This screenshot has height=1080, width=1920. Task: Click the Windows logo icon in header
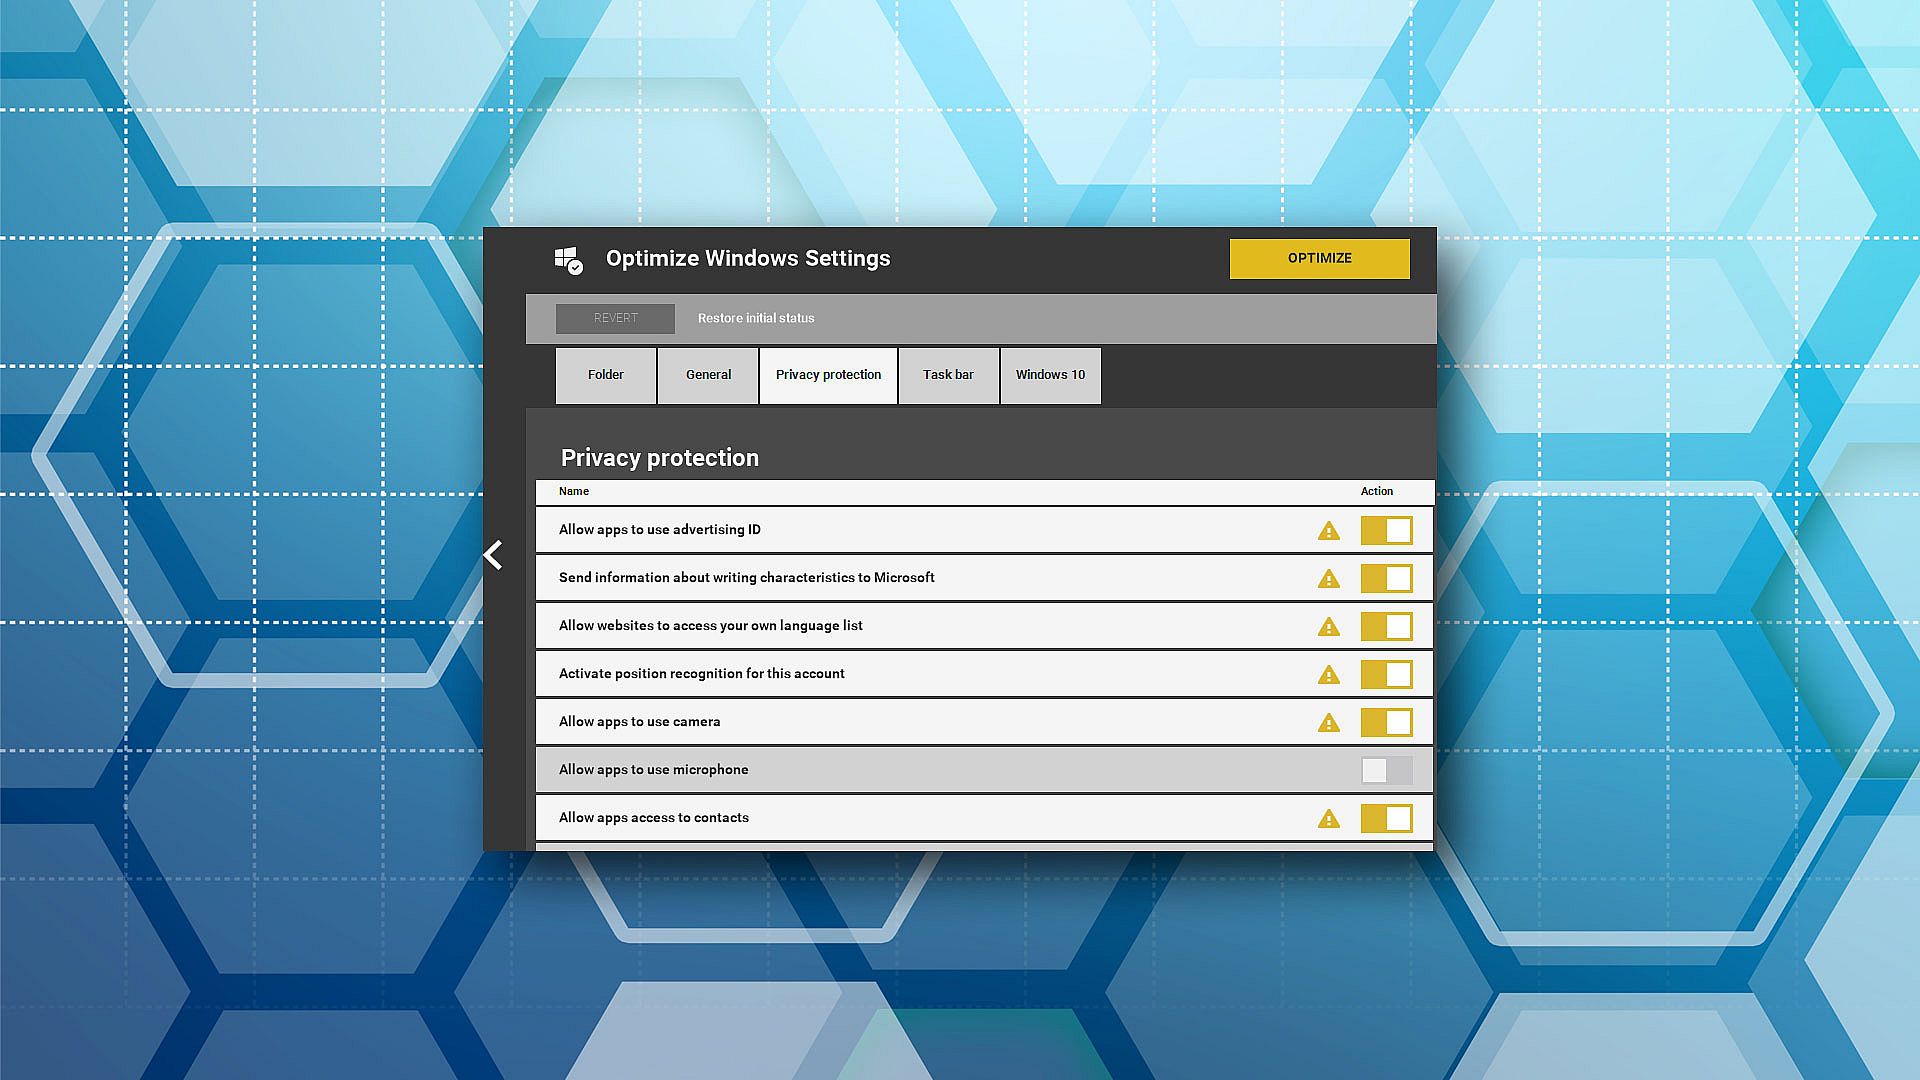(568, 260)
